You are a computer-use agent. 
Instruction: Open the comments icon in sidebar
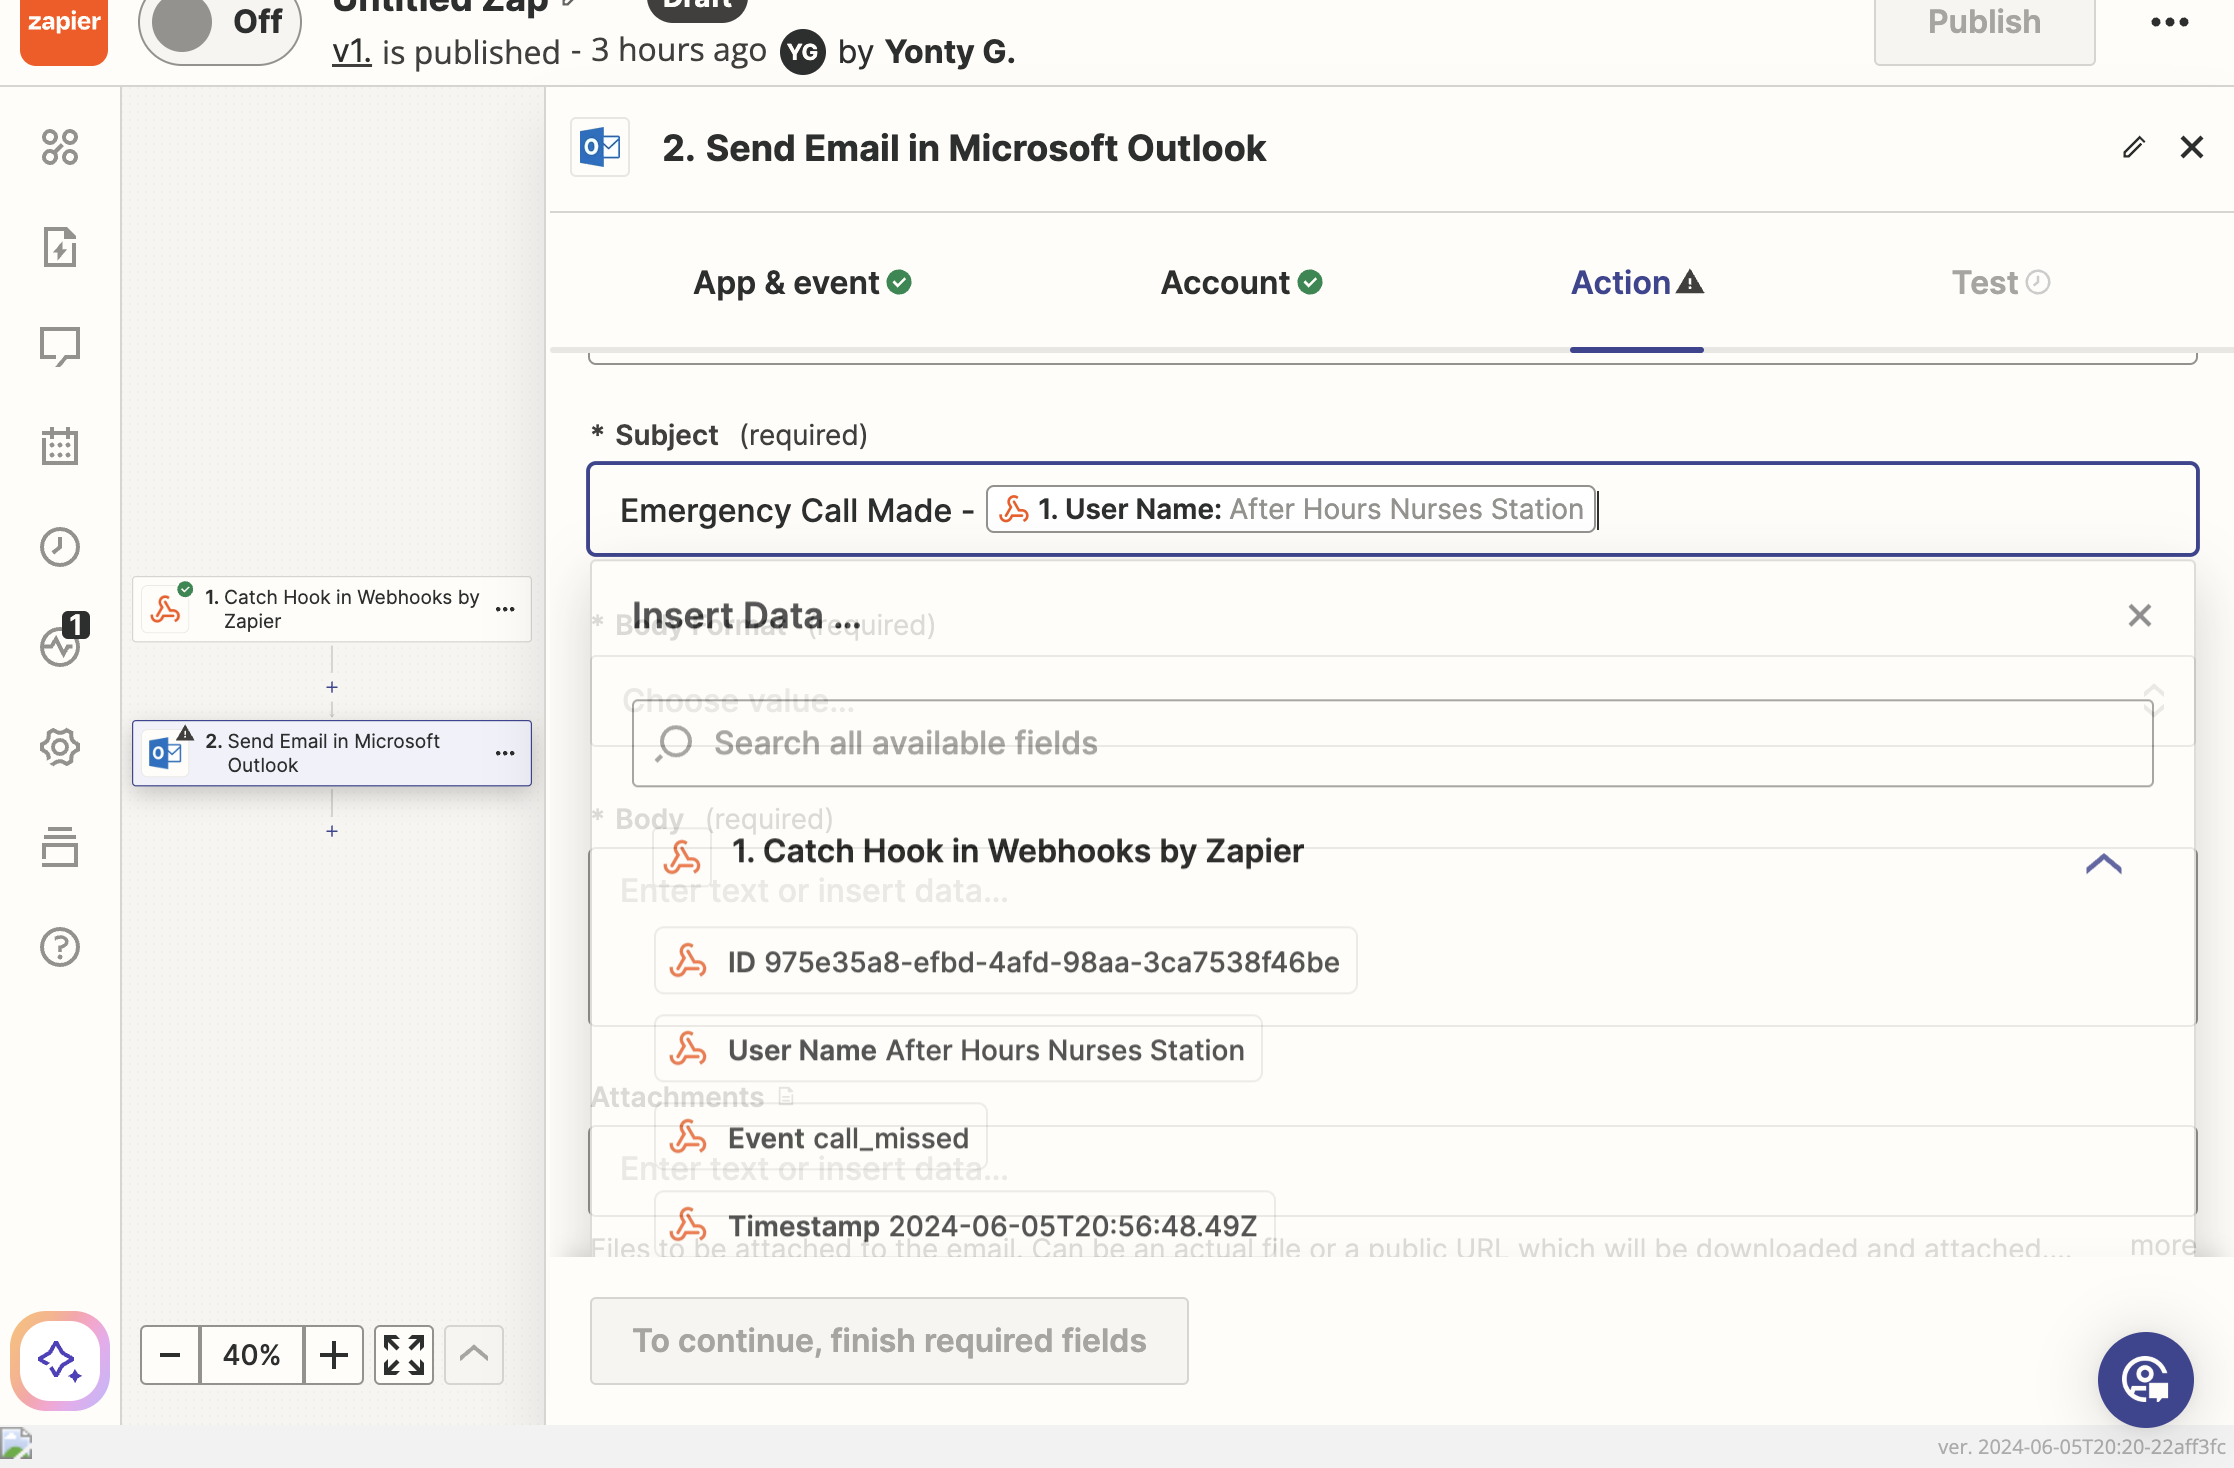click(60, 347)
